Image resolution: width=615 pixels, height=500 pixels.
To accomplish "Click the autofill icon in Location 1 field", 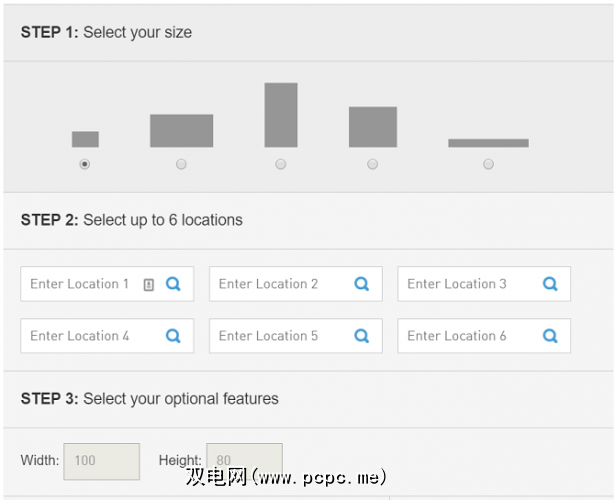I will [x=149, y=284].
